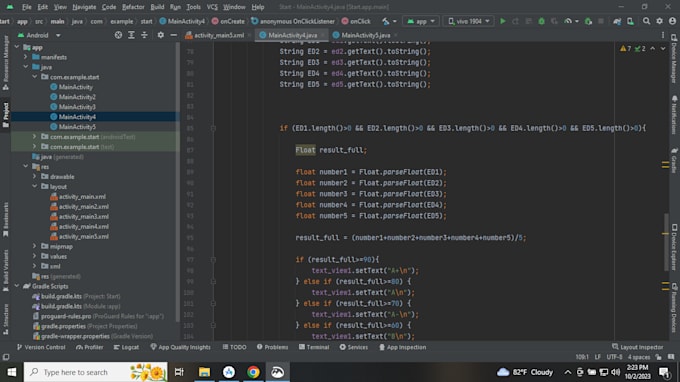Open the Logcat tool window

coord(126,347)
